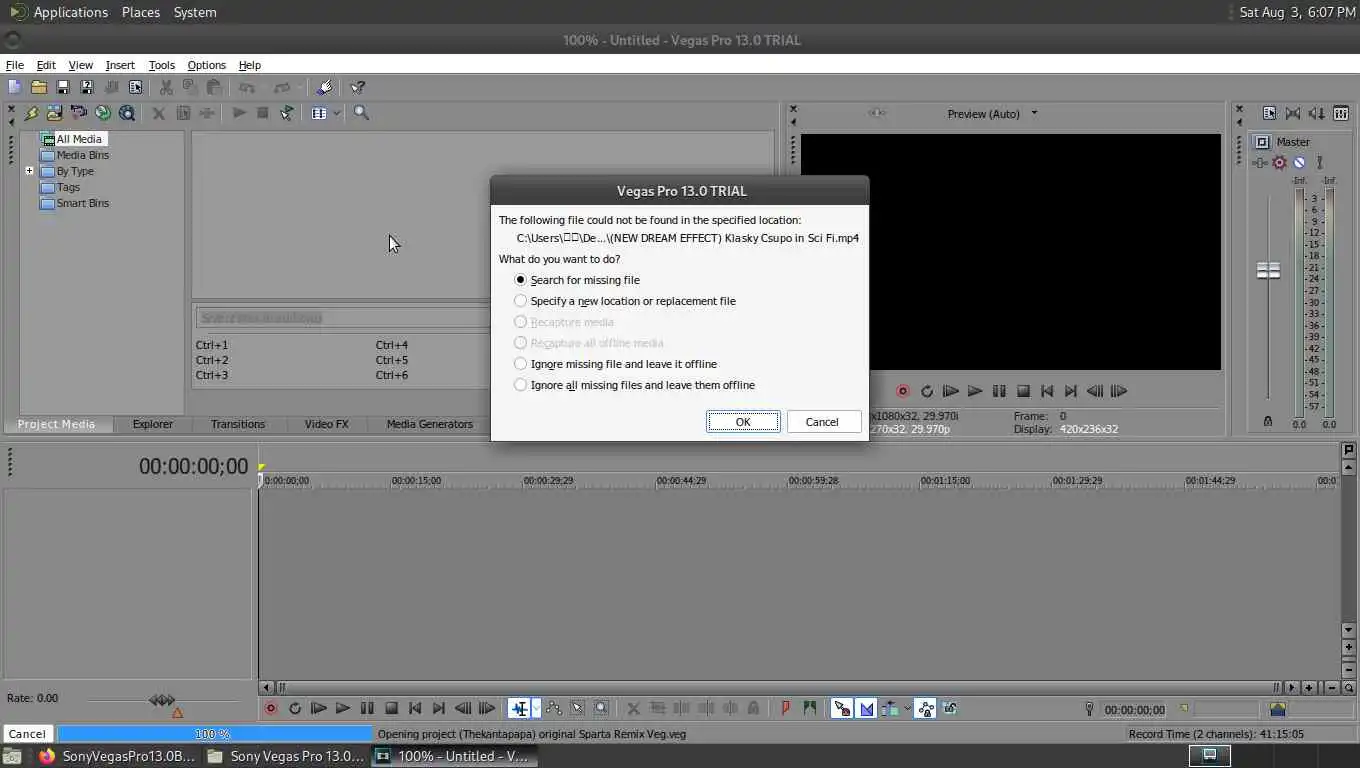Click the magnifier search icon in Project Media toolbar
Image resolution: width=1360 pixels, height=768 pixels.
[x=361, y=113]
